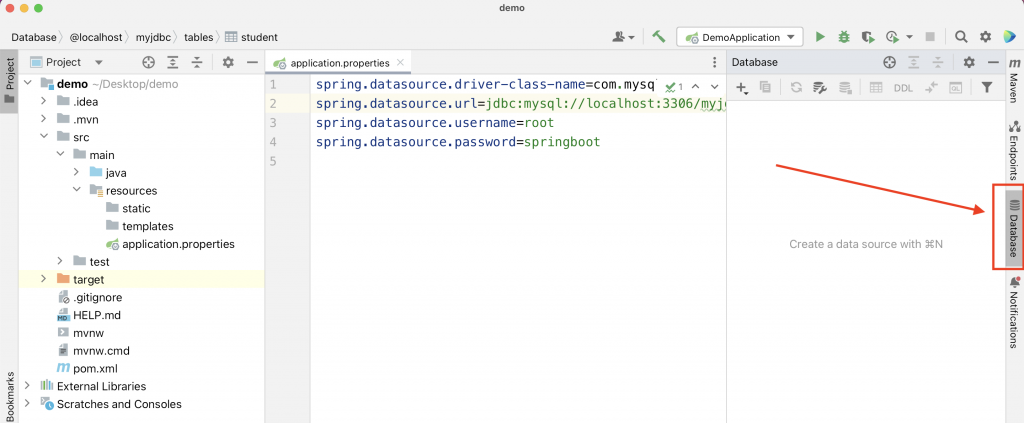Open the Code With Me user dropdown
Screen dimensions: 1024x423
[x=624, y=37]
